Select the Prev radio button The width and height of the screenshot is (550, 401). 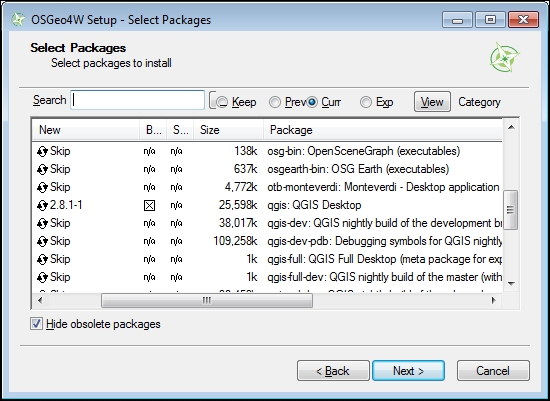(275, 102)
